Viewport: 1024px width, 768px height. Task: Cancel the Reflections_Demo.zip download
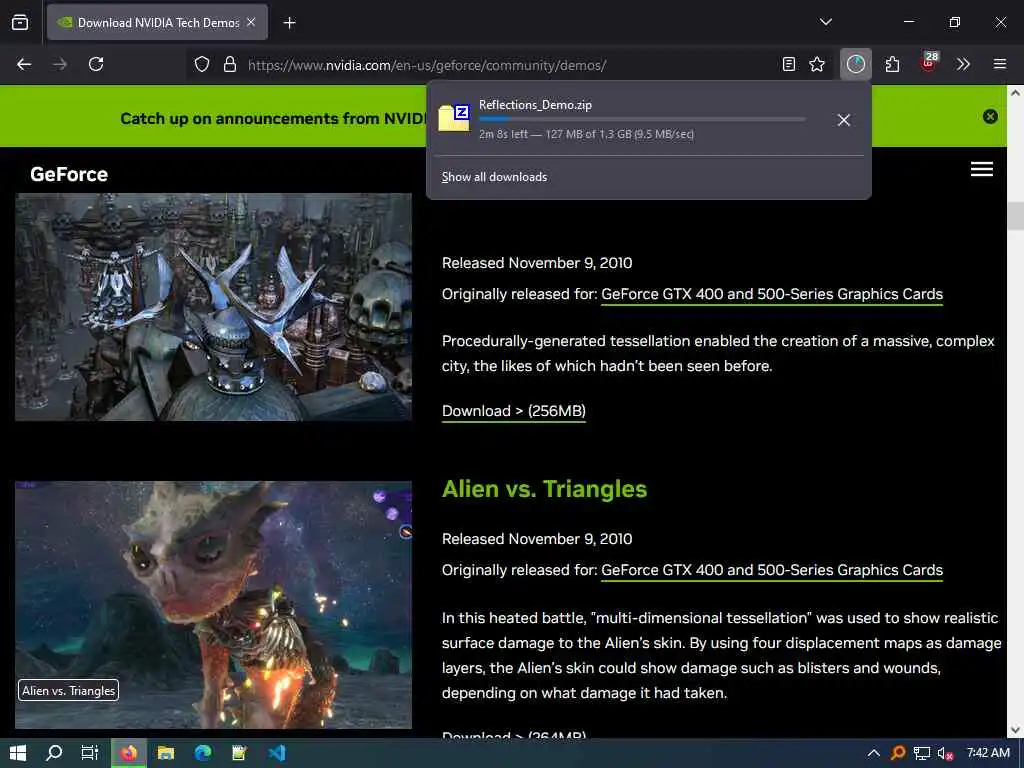(x=844, y=120)
